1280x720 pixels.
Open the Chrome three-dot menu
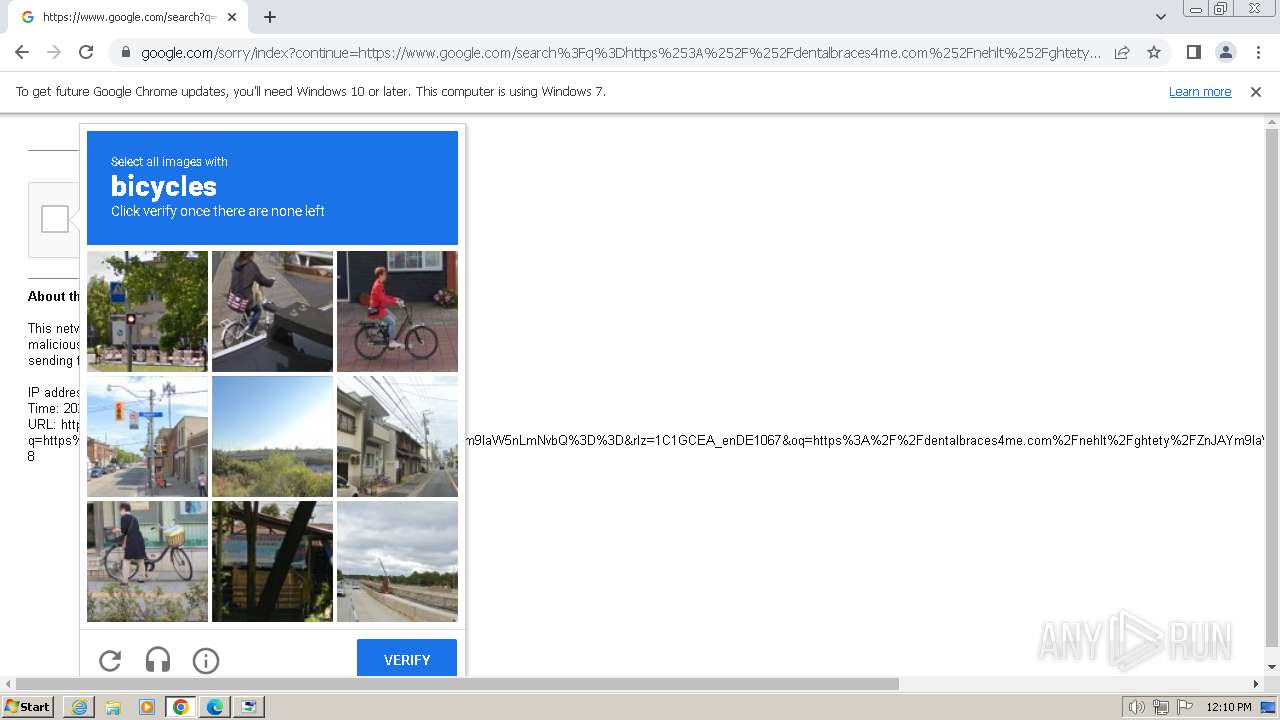tap(1258, 52)
